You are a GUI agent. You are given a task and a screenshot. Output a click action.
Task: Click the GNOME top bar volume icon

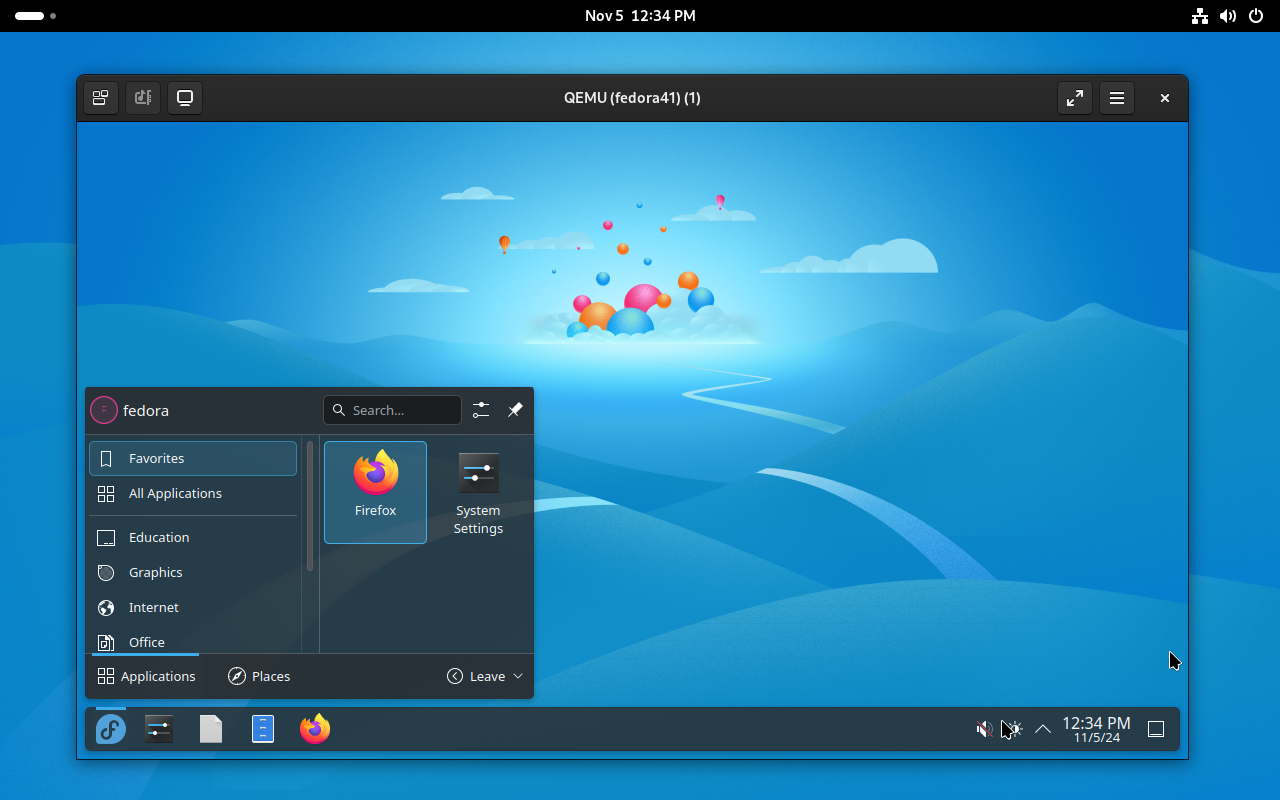tap(1228, 16)
